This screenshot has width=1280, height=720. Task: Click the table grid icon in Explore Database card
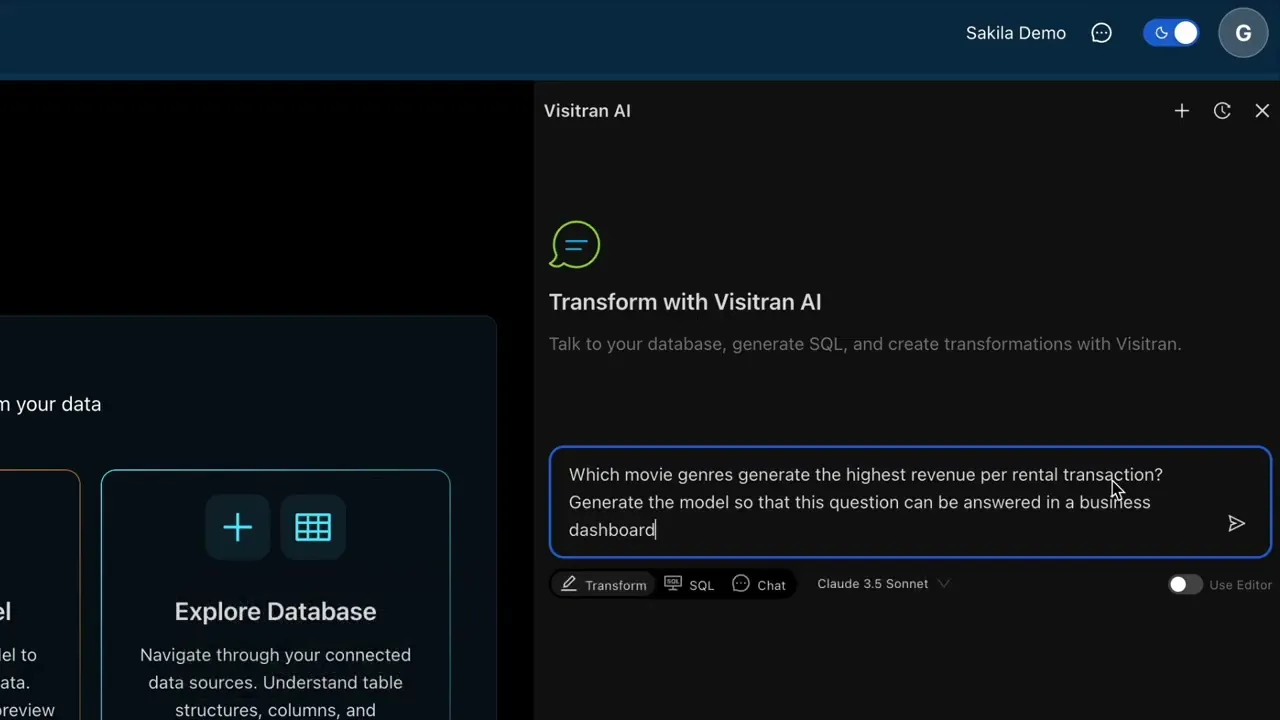(313, 527)
